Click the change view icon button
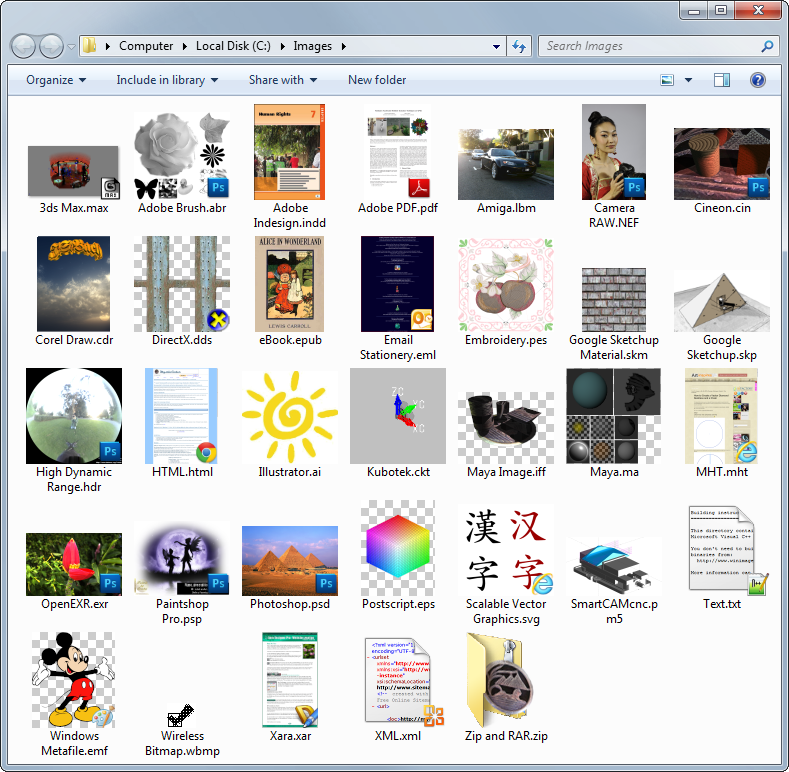Image resolution: width=789 pixels, height=772 pixels. pyautogui.click(x=667, y=80)
